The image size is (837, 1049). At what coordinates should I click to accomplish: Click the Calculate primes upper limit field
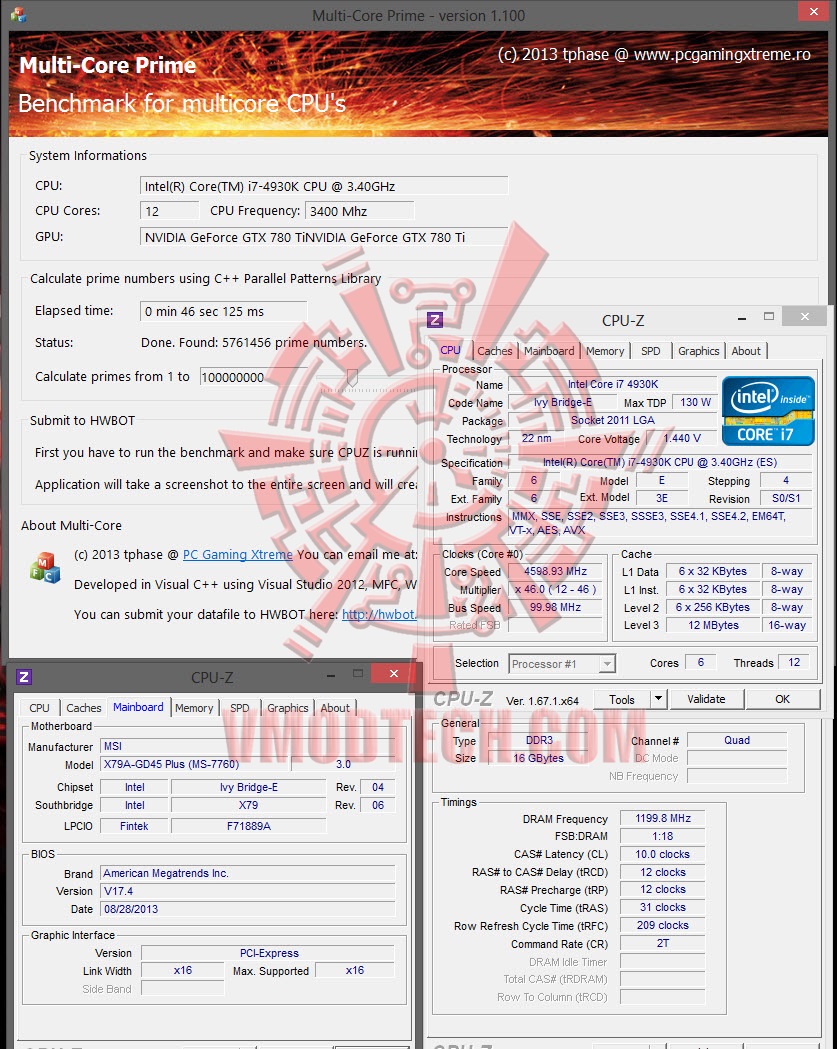pyautogui.click(x=253, y=377)
